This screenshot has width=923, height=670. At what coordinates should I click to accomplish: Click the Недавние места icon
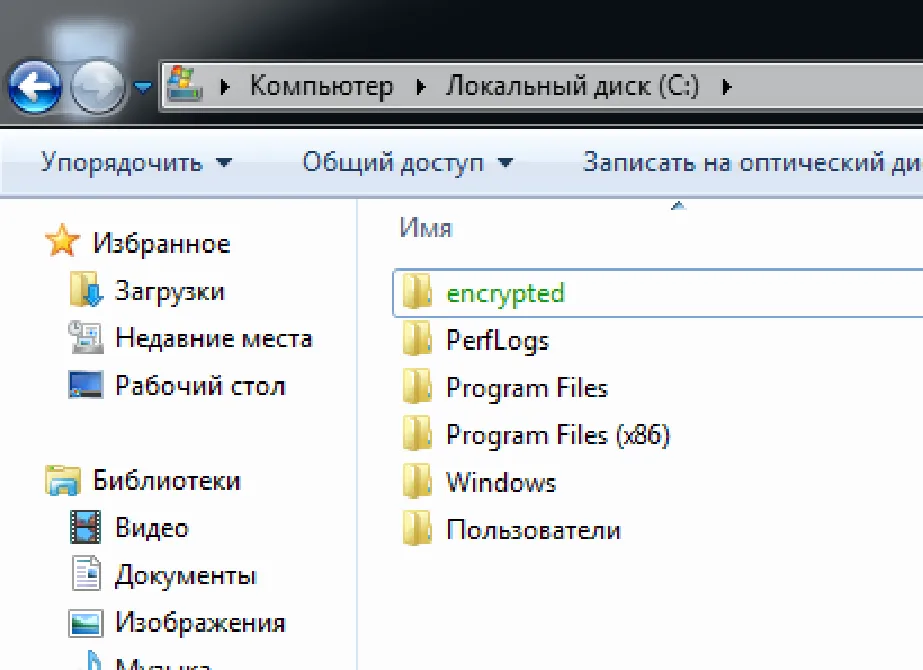coord(86,336)
